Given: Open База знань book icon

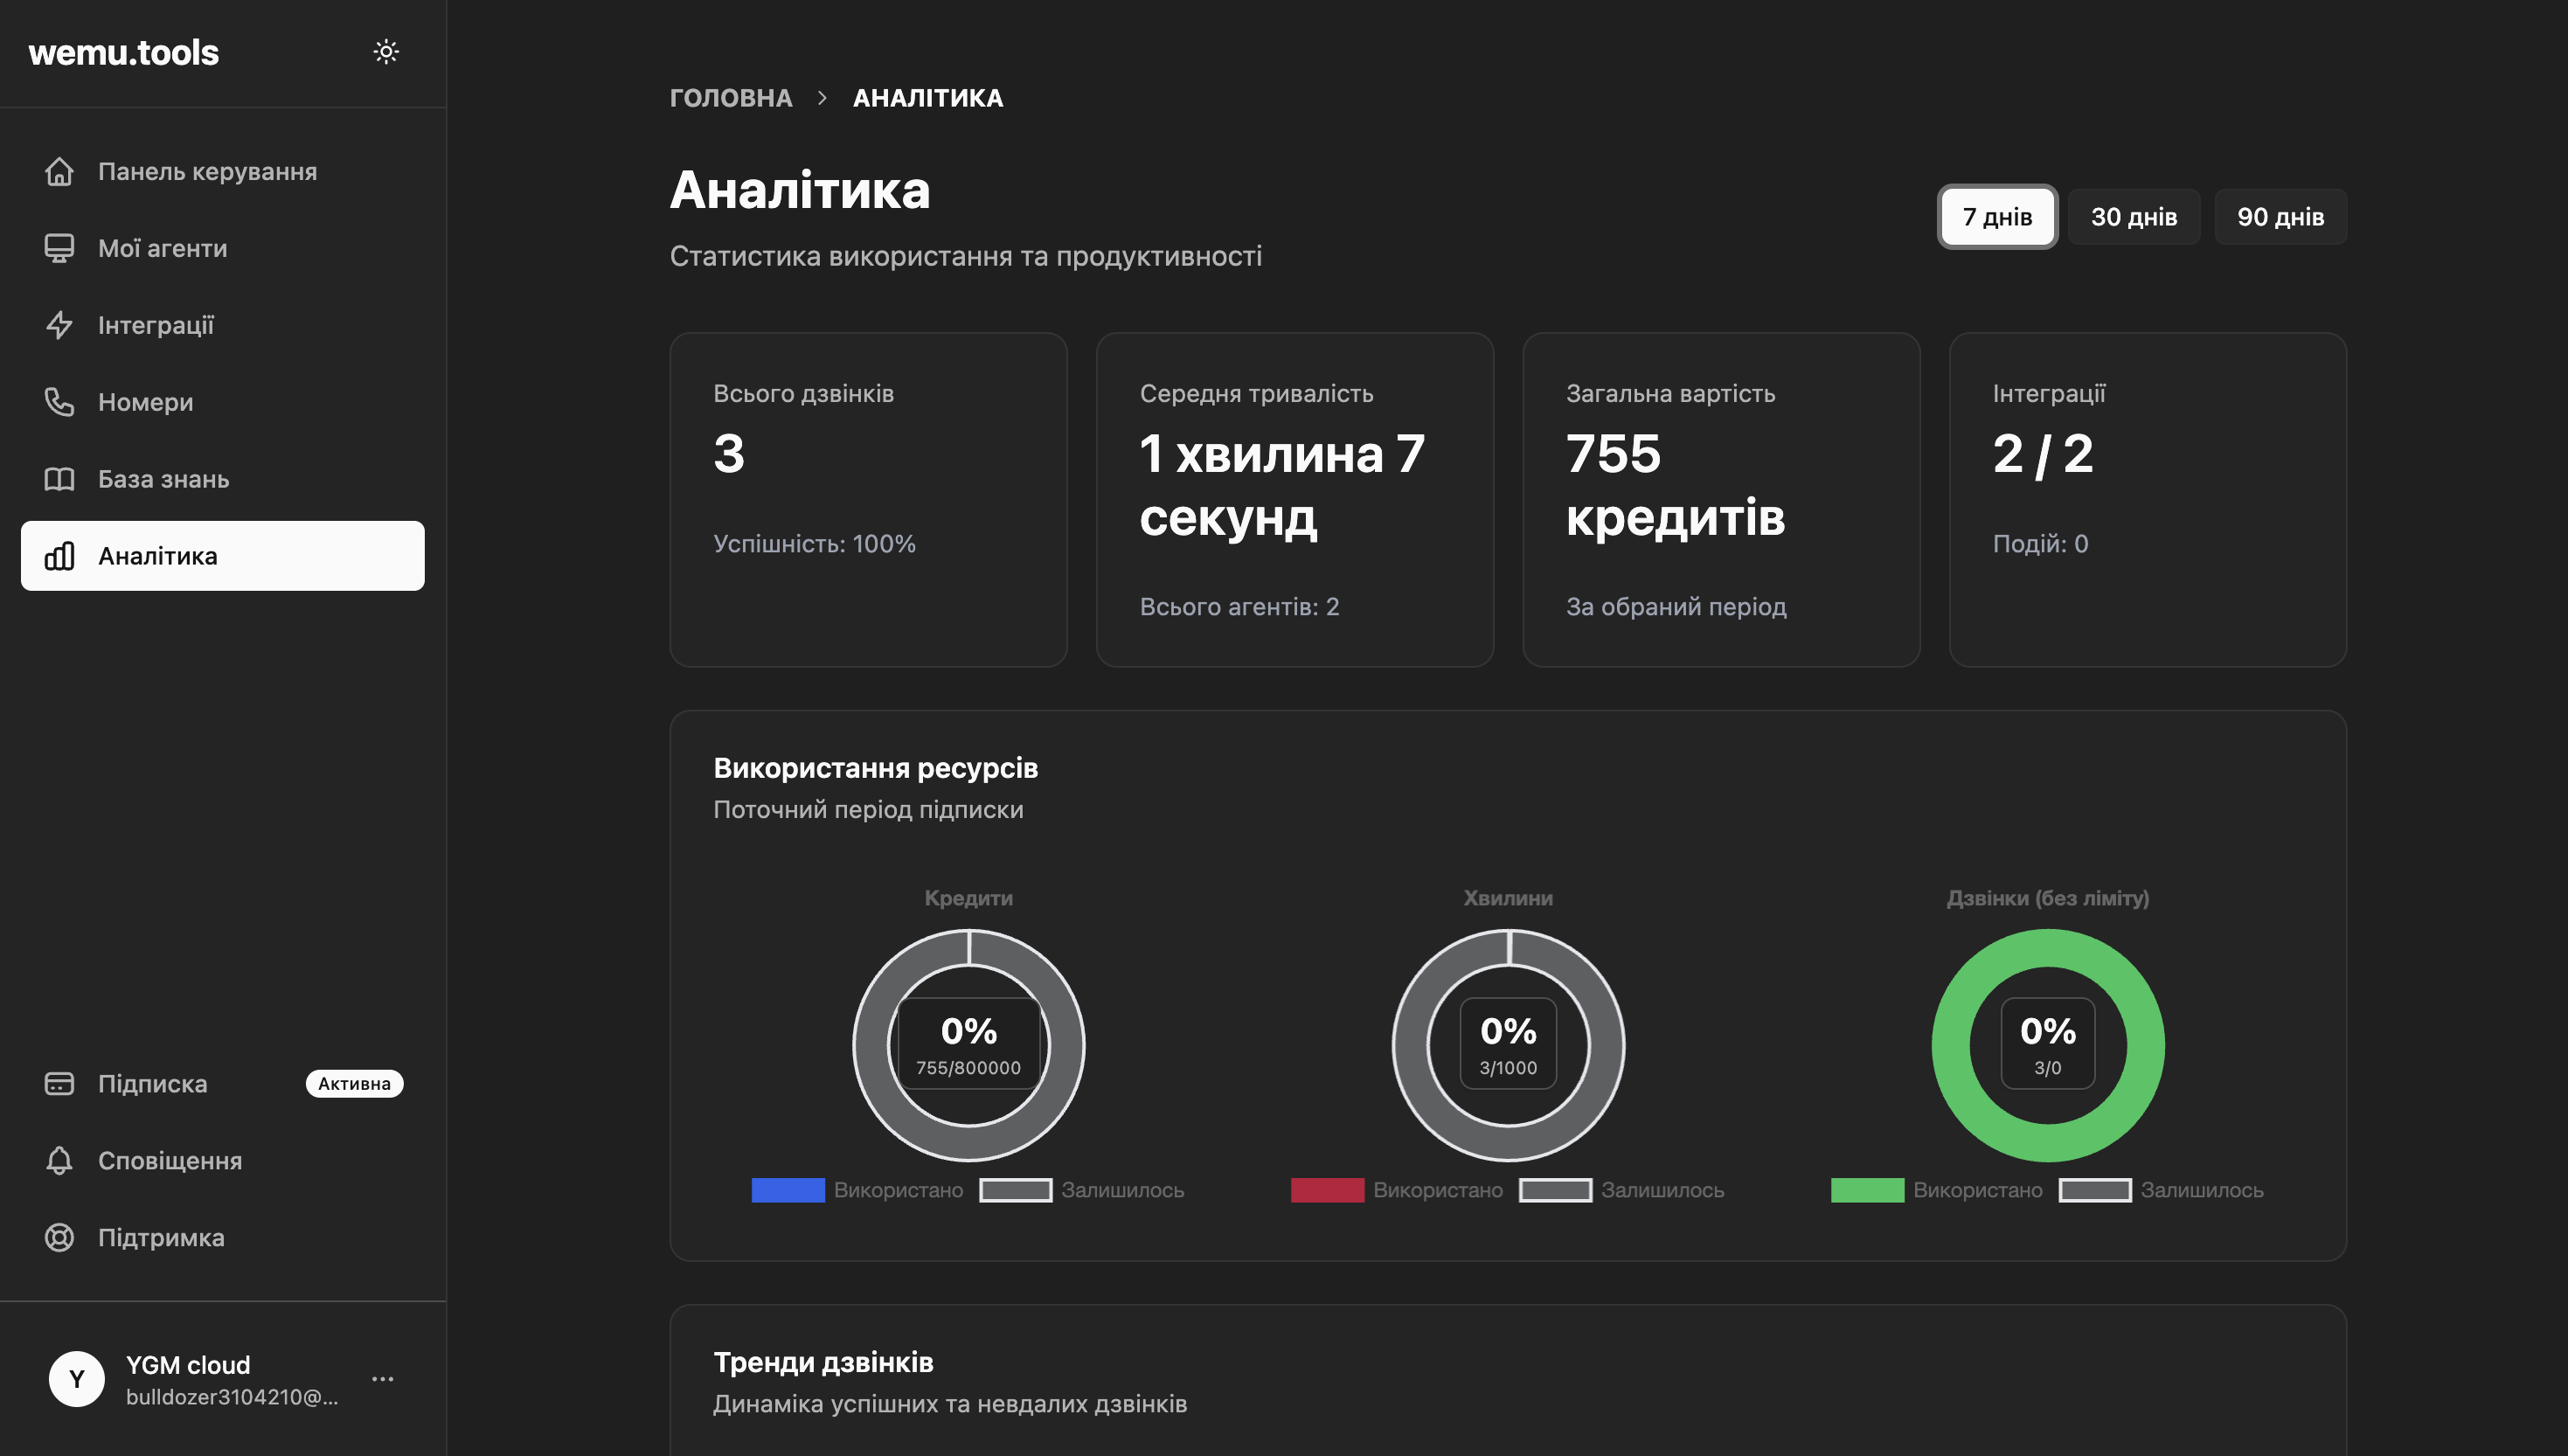Looking at the screenshot, I should click(60, 478).
